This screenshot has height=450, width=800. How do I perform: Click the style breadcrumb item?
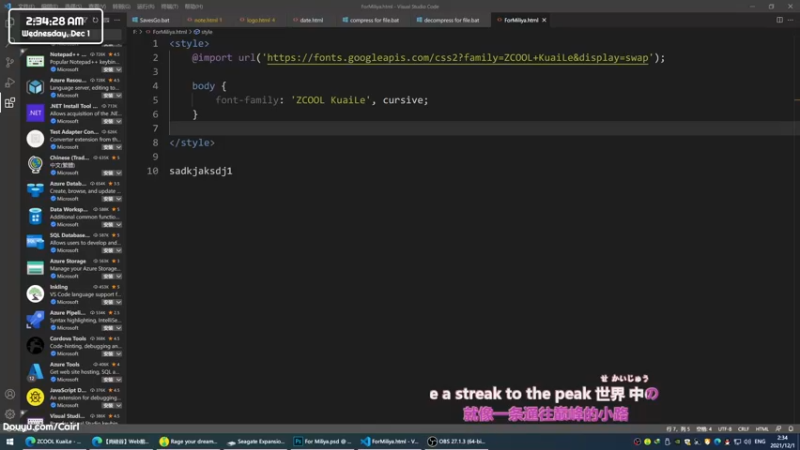(204, 32)
